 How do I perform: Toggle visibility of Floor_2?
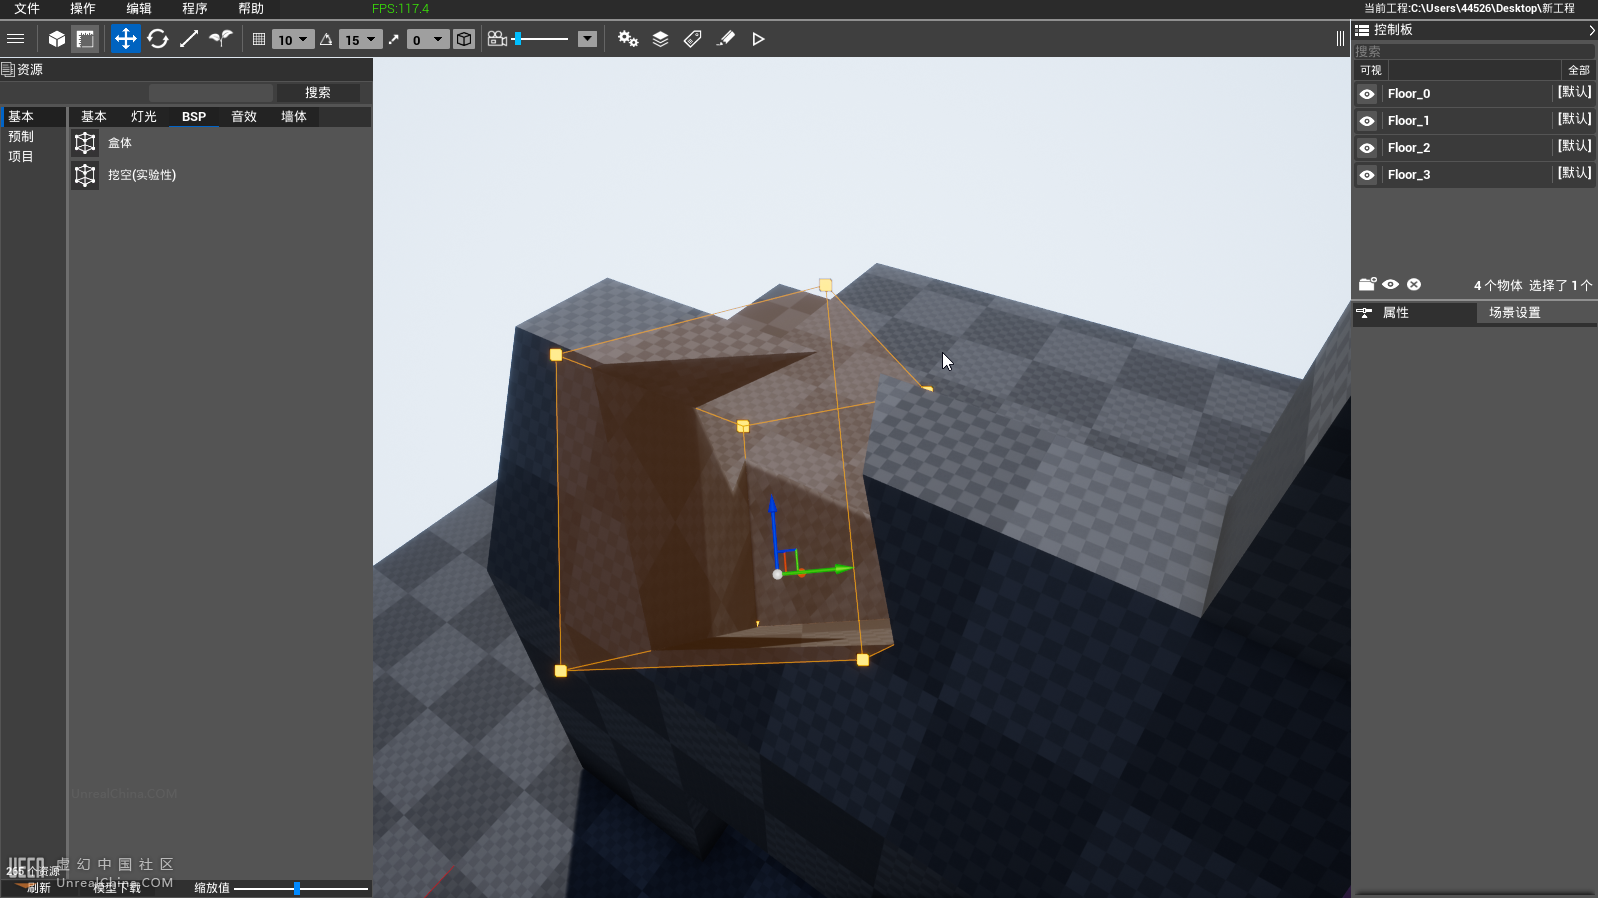[x=1367, y=148]
